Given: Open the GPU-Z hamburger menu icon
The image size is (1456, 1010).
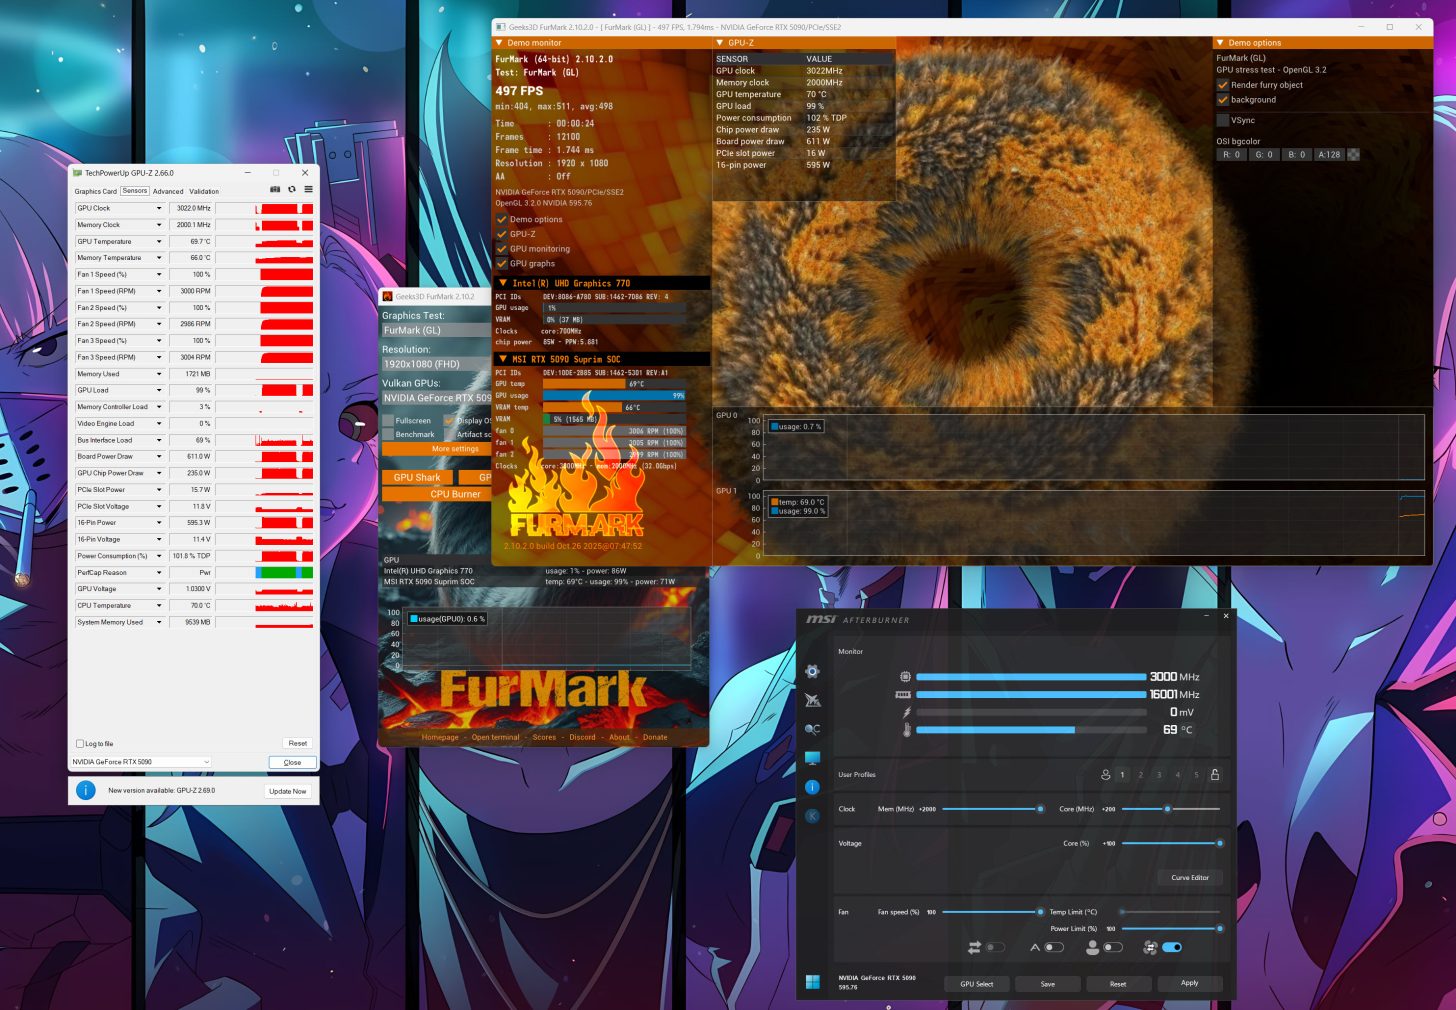Looking at the screenshot, I should point(308,190).
